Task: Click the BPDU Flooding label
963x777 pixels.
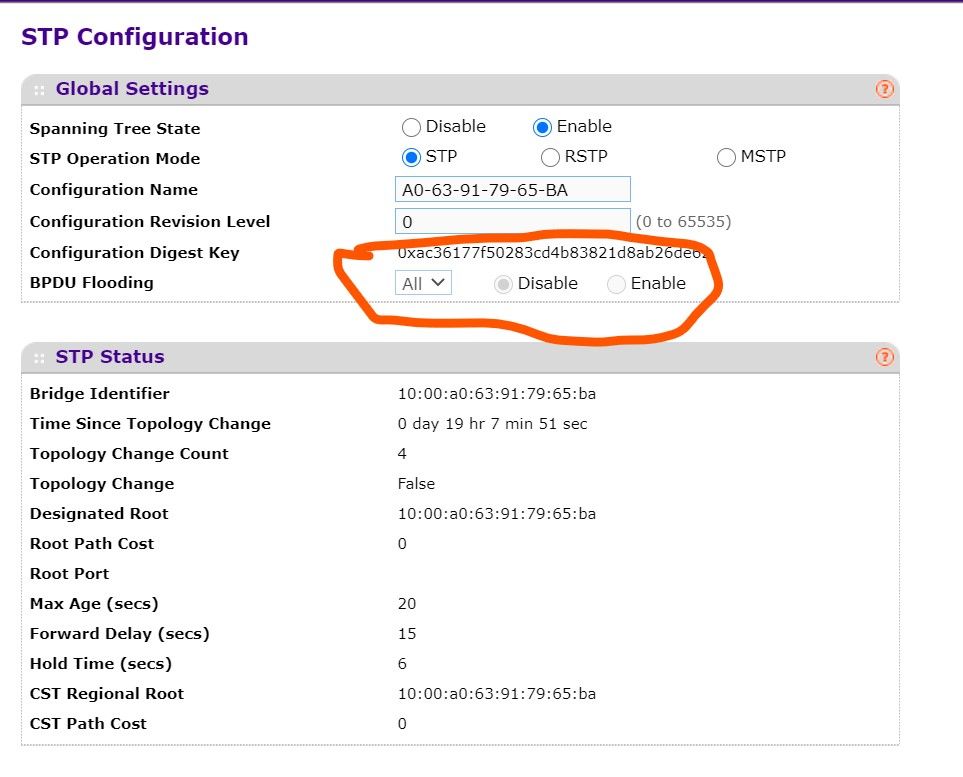Action: [92, 283]
